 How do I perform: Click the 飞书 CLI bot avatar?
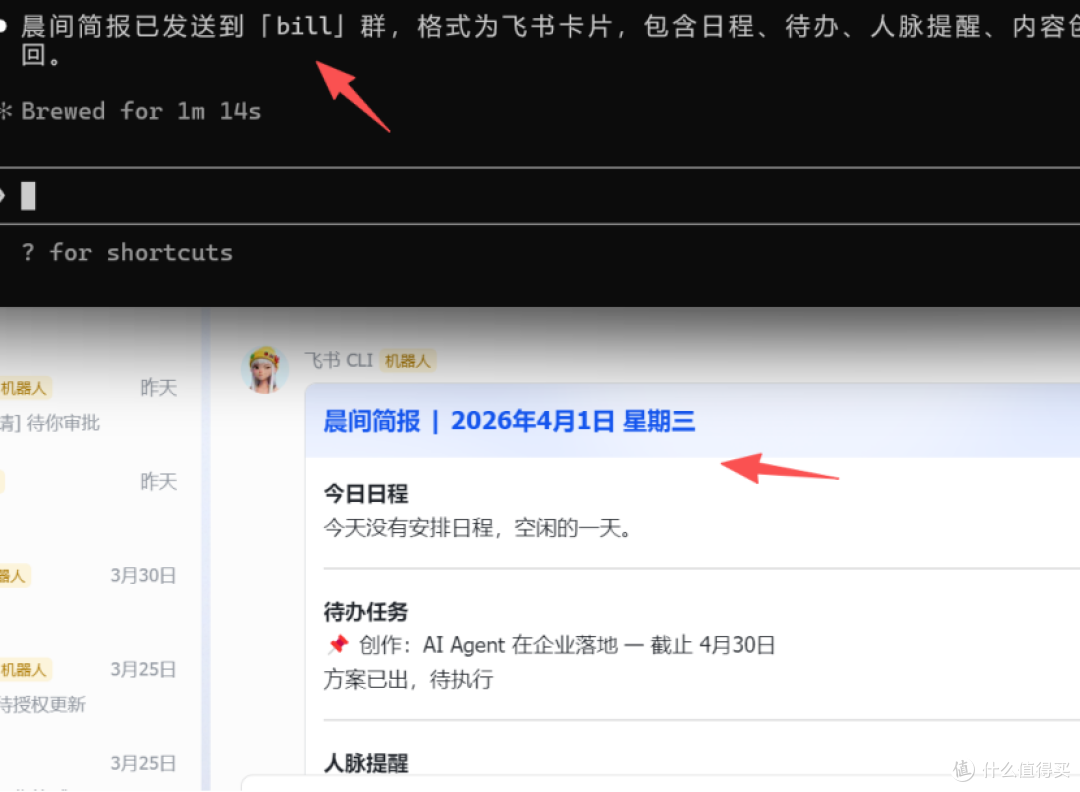pos(264,370)
